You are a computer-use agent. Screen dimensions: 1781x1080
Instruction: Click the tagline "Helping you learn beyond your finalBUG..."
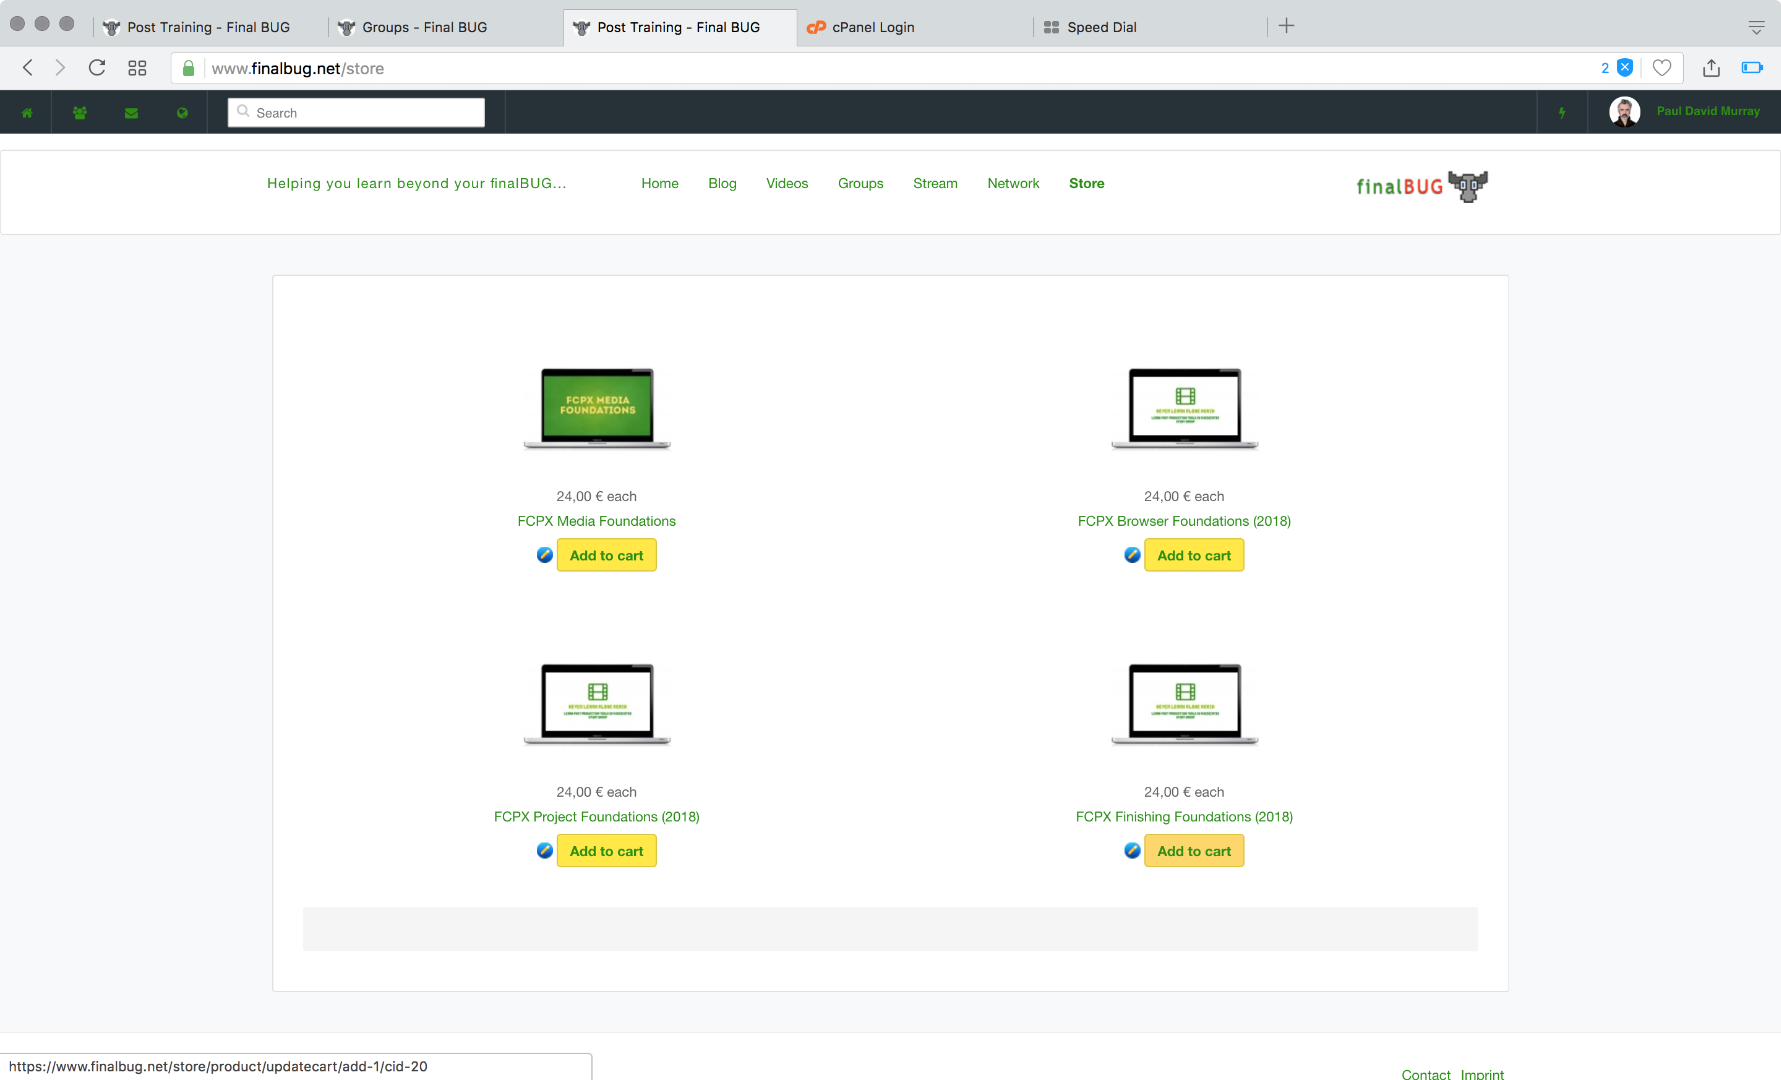coord(417,183)
